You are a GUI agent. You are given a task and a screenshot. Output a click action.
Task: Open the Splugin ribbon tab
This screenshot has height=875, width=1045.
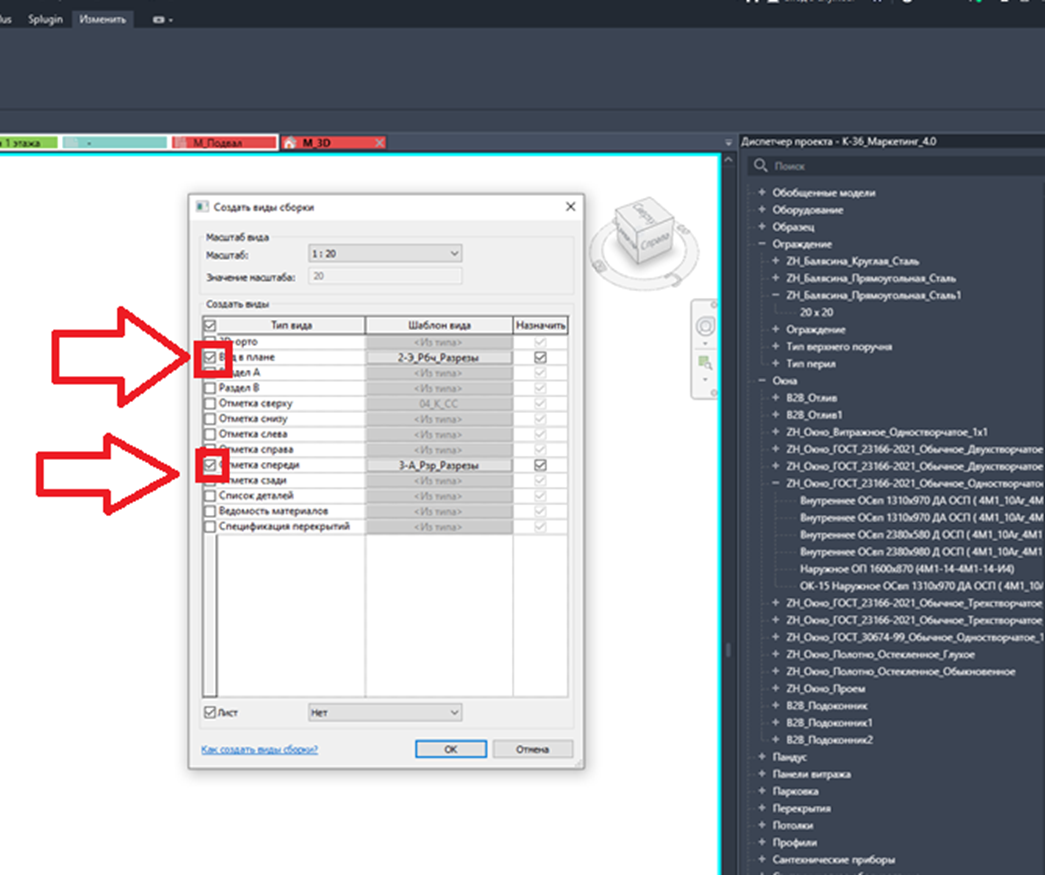pyautogui.click(x=45, y=19)
